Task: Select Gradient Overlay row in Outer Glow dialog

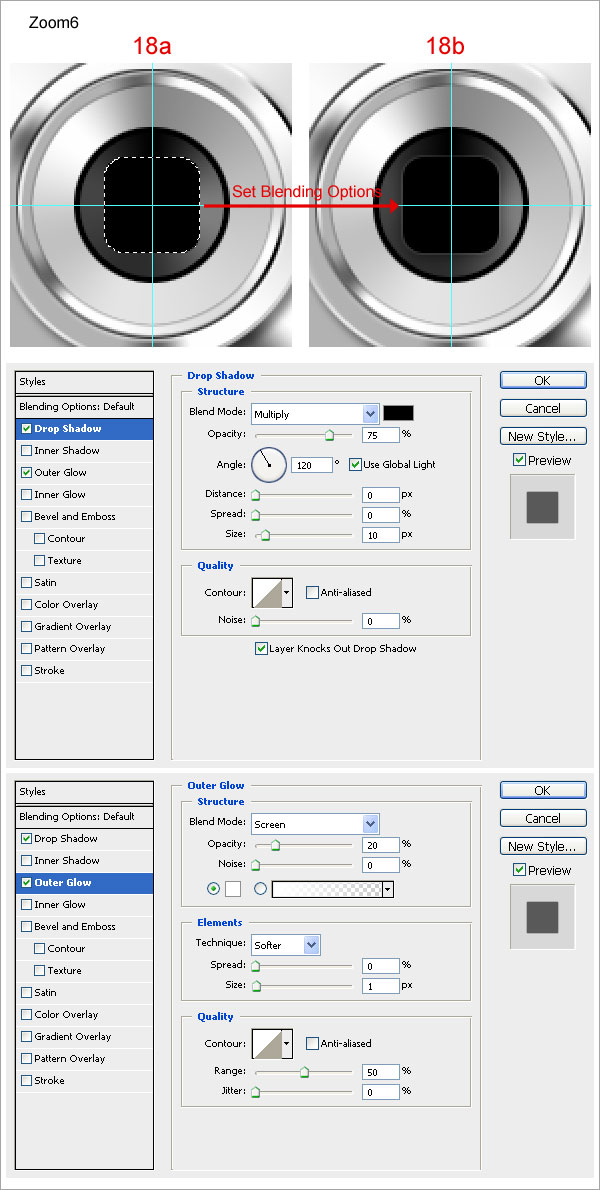Action: [84, 1037]
